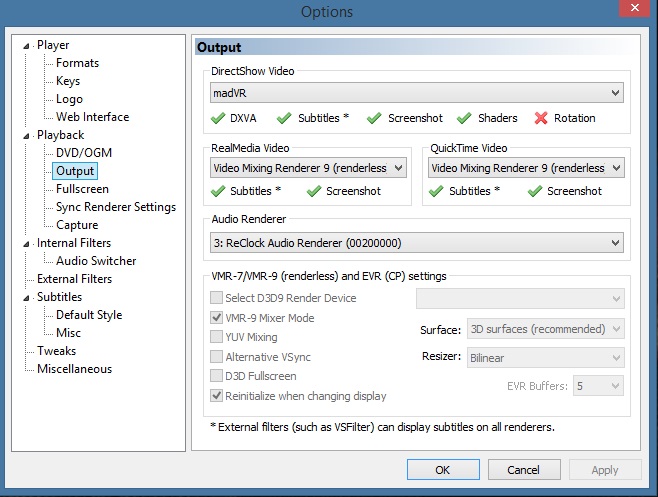Click QuickTime Subtitles green checkmark icon

[x=436, y=191]
